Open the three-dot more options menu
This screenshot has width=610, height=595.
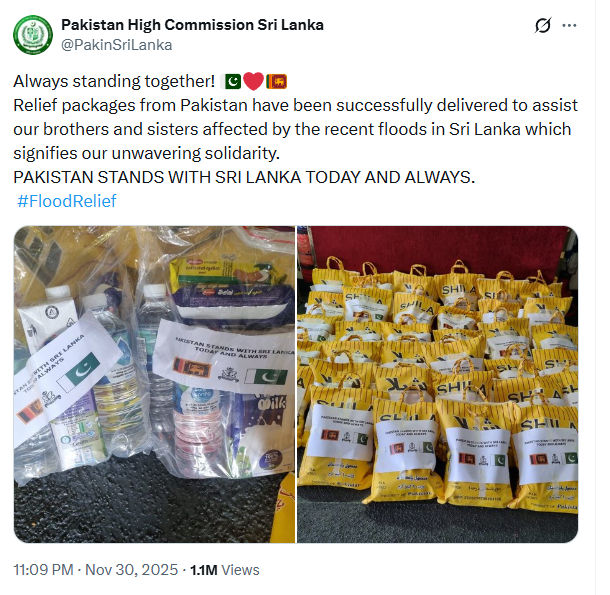[569, 26]
